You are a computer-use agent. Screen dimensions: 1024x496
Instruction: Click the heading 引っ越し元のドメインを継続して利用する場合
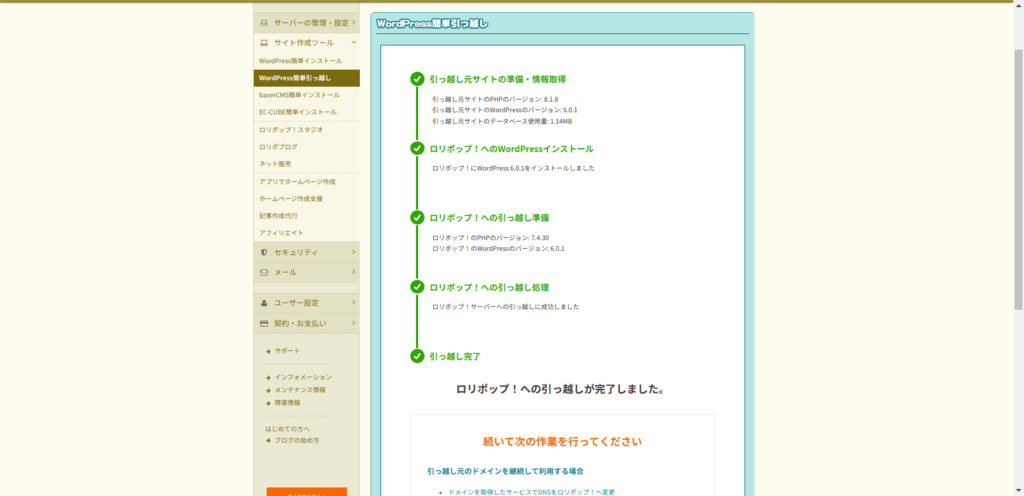click(505, 471)
